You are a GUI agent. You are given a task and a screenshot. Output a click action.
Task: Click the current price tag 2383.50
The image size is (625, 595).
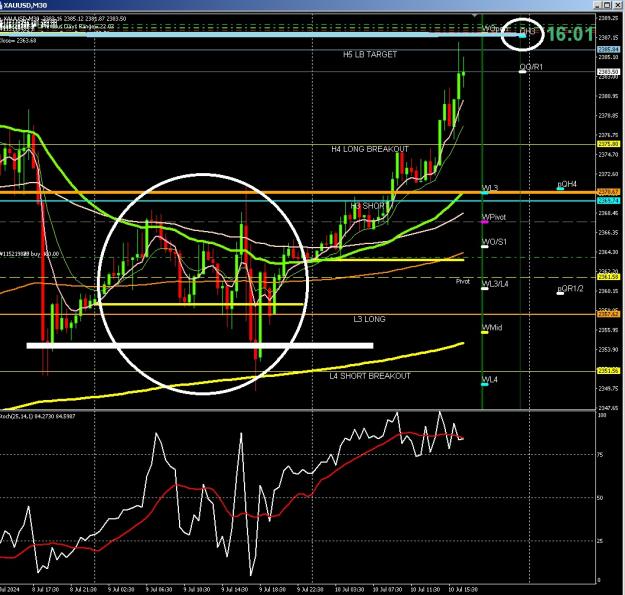pos(608,72)
